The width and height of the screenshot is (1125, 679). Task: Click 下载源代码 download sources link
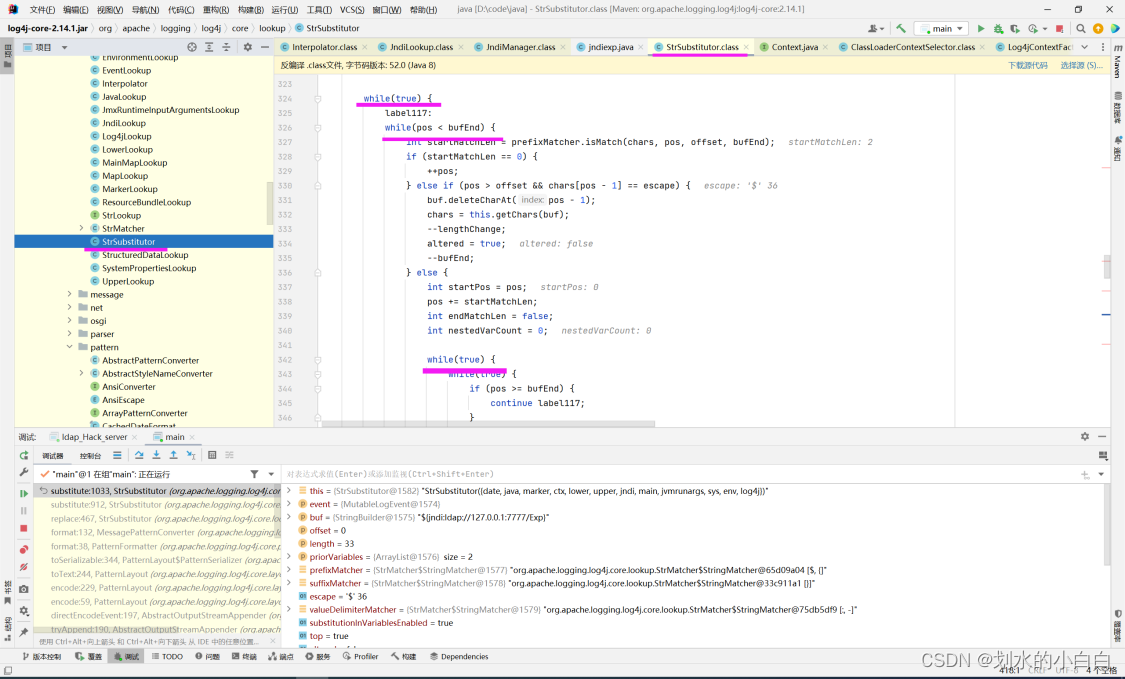tap(1027, 65)
